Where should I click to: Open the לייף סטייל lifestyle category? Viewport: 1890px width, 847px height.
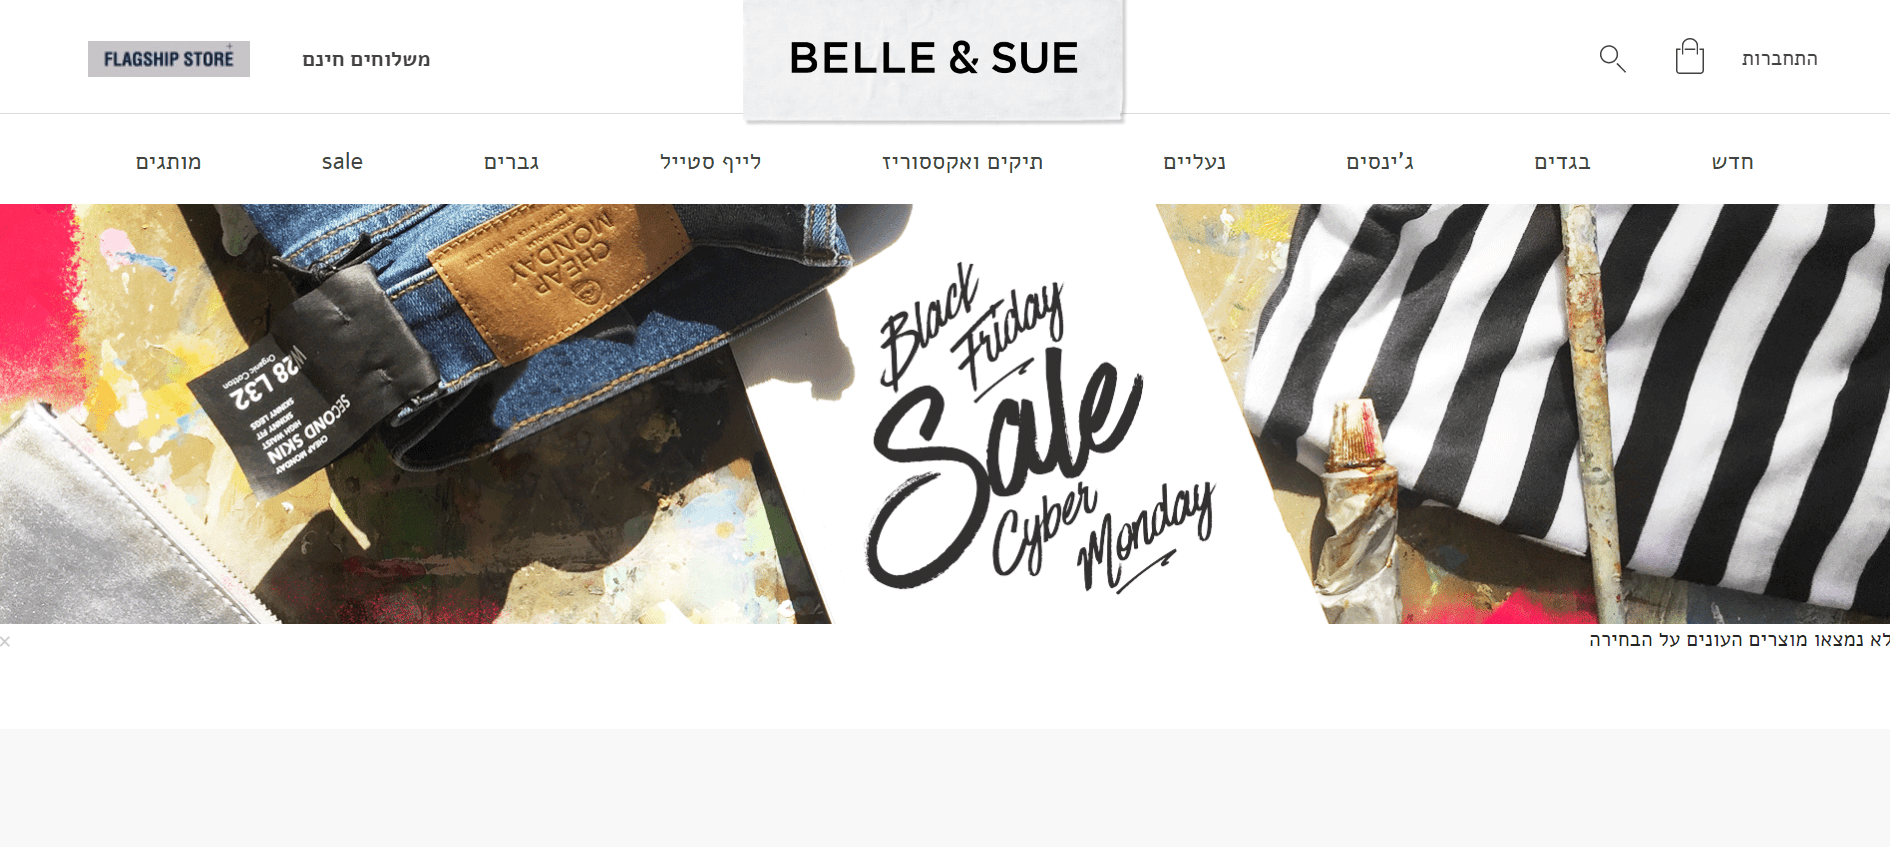710,162
